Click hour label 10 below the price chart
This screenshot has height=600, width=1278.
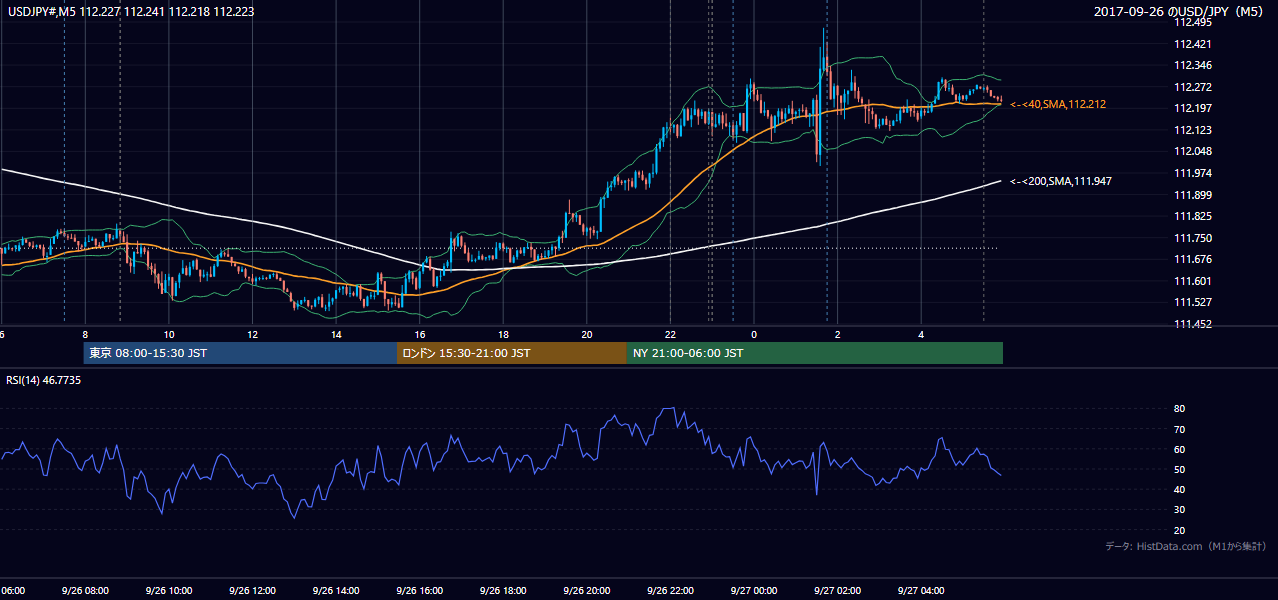(x=169, y=334)
